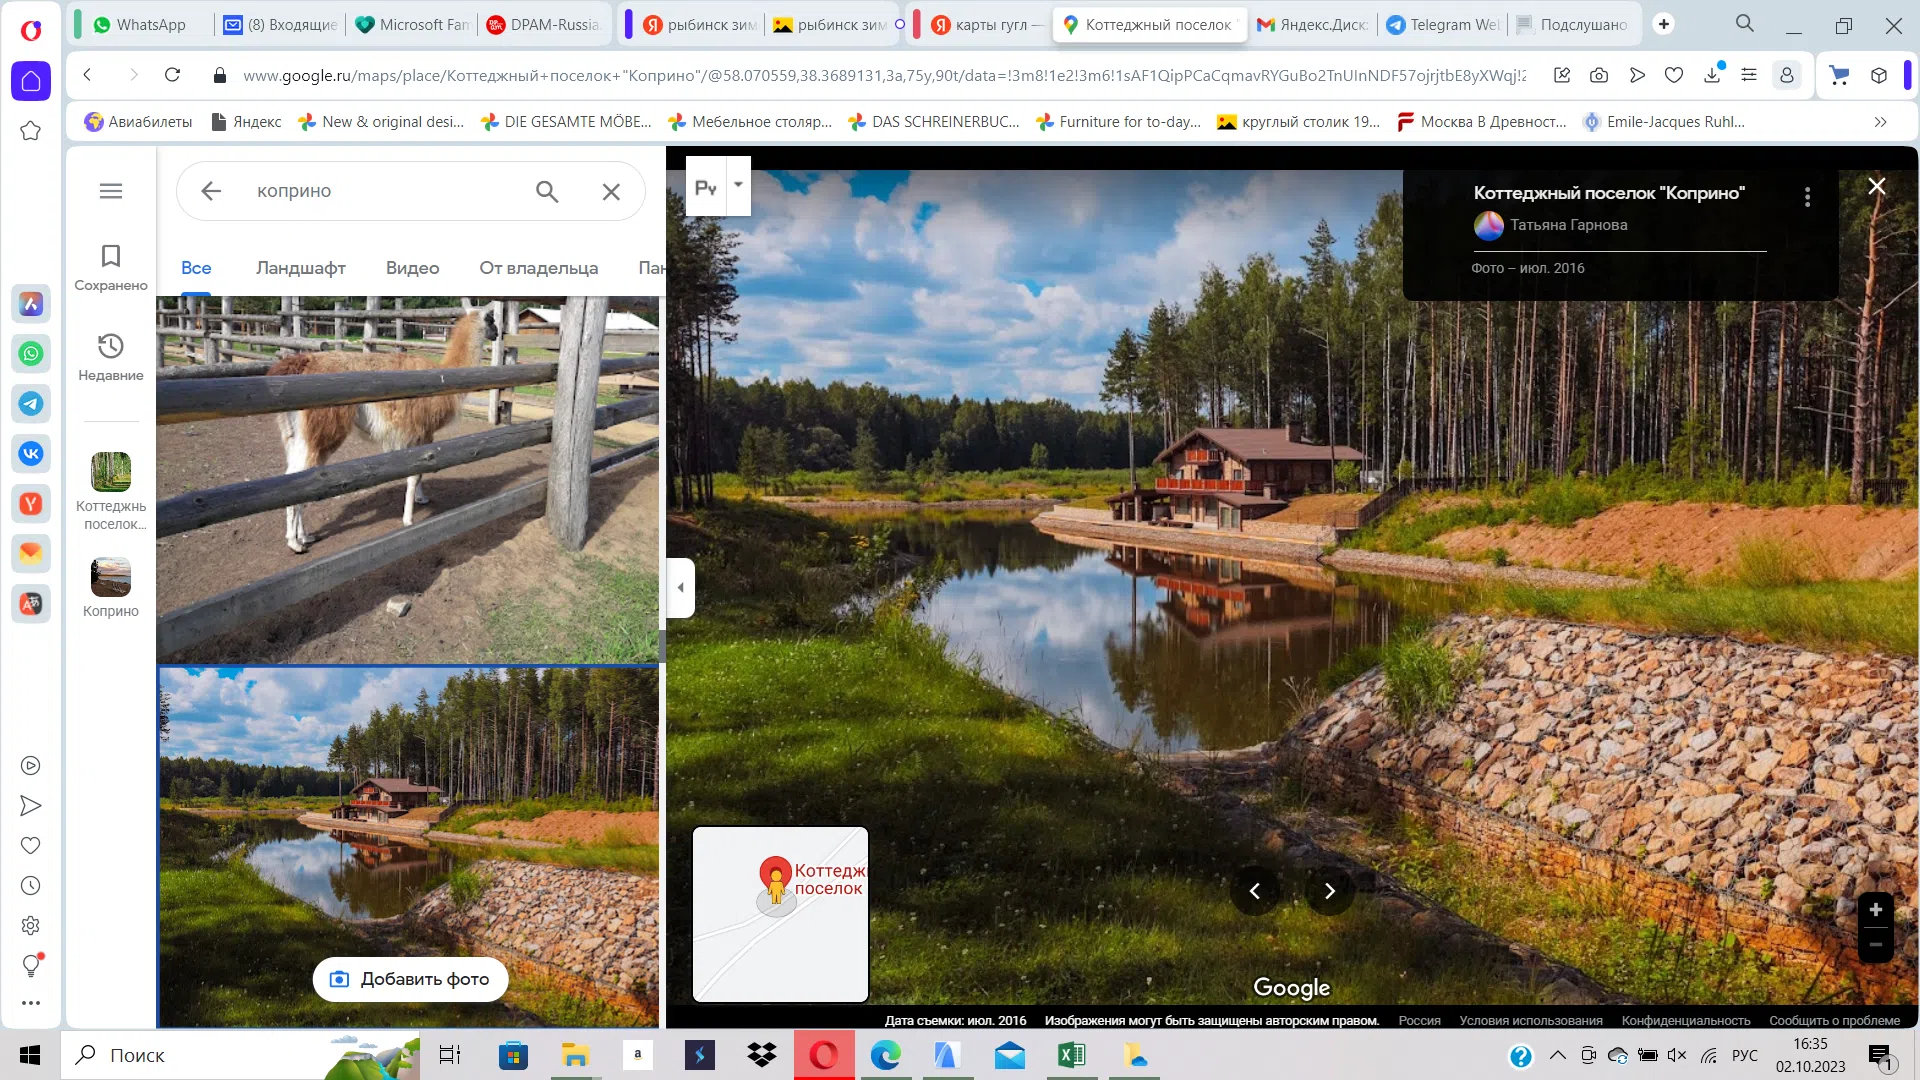This screenshot has width=1920, height=1080.
Task: Show previous photo with left arrow
Action: [x=1254, y=891]
